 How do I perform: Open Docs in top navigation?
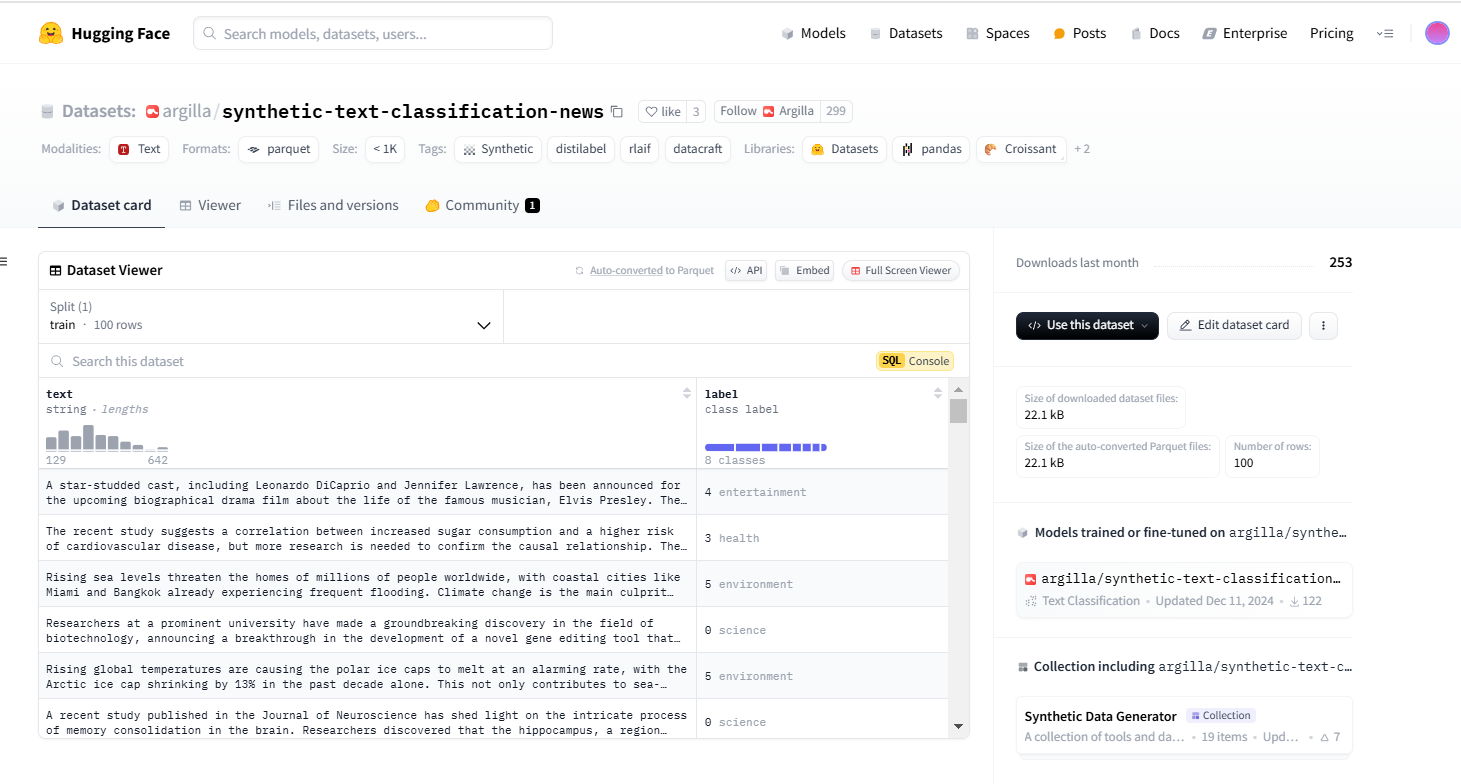pyautogui.click(x=1155, y=33)
